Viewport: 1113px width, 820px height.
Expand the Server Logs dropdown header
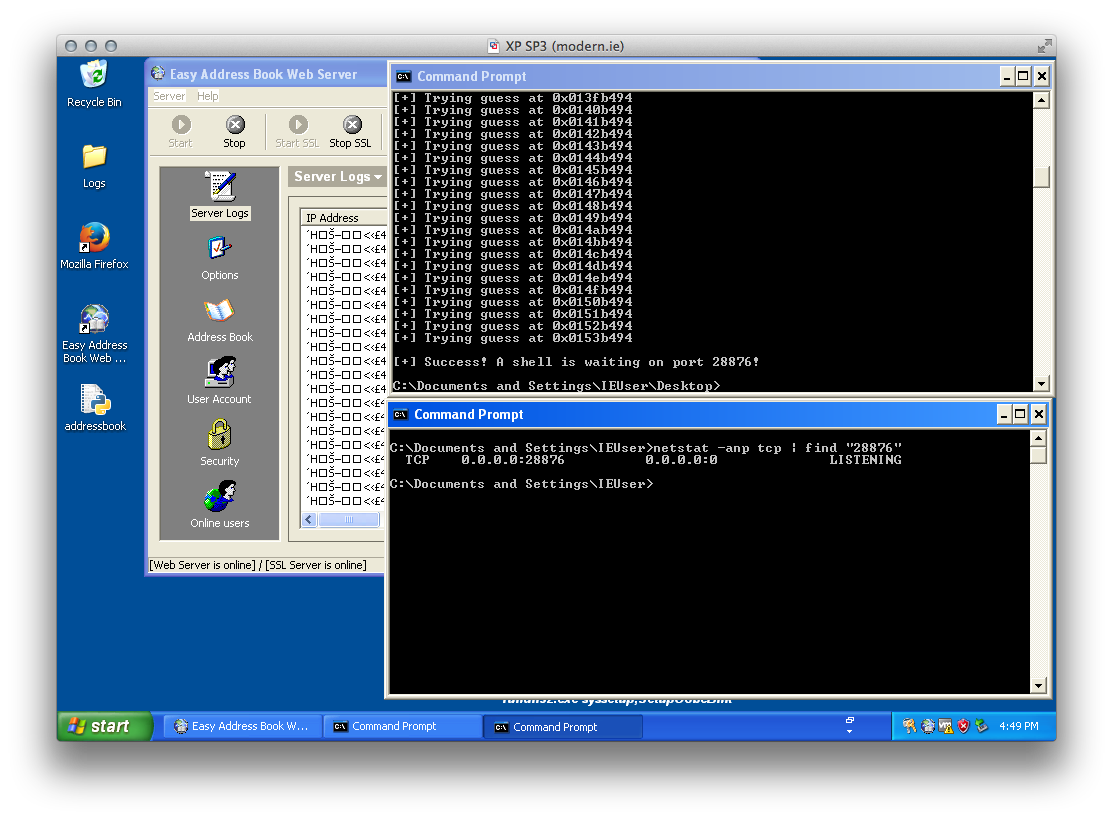(x=338, y=177)
